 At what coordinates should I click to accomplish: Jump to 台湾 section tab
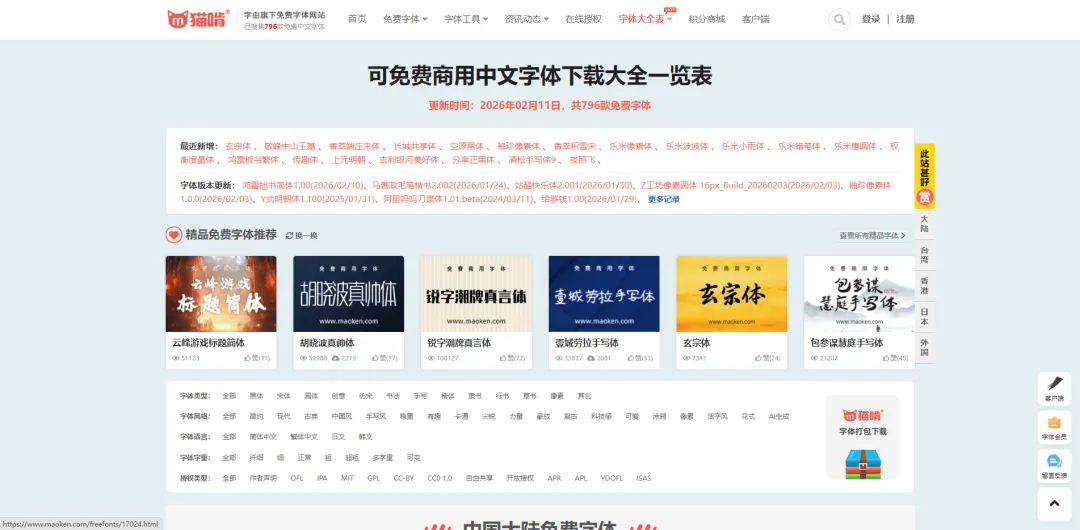[x=924, y=255]
